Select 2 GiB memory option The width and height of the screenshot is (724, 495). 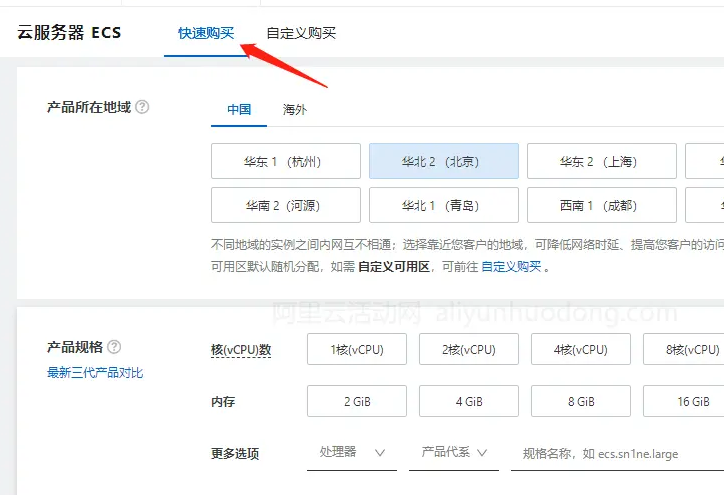click(357, 401)
